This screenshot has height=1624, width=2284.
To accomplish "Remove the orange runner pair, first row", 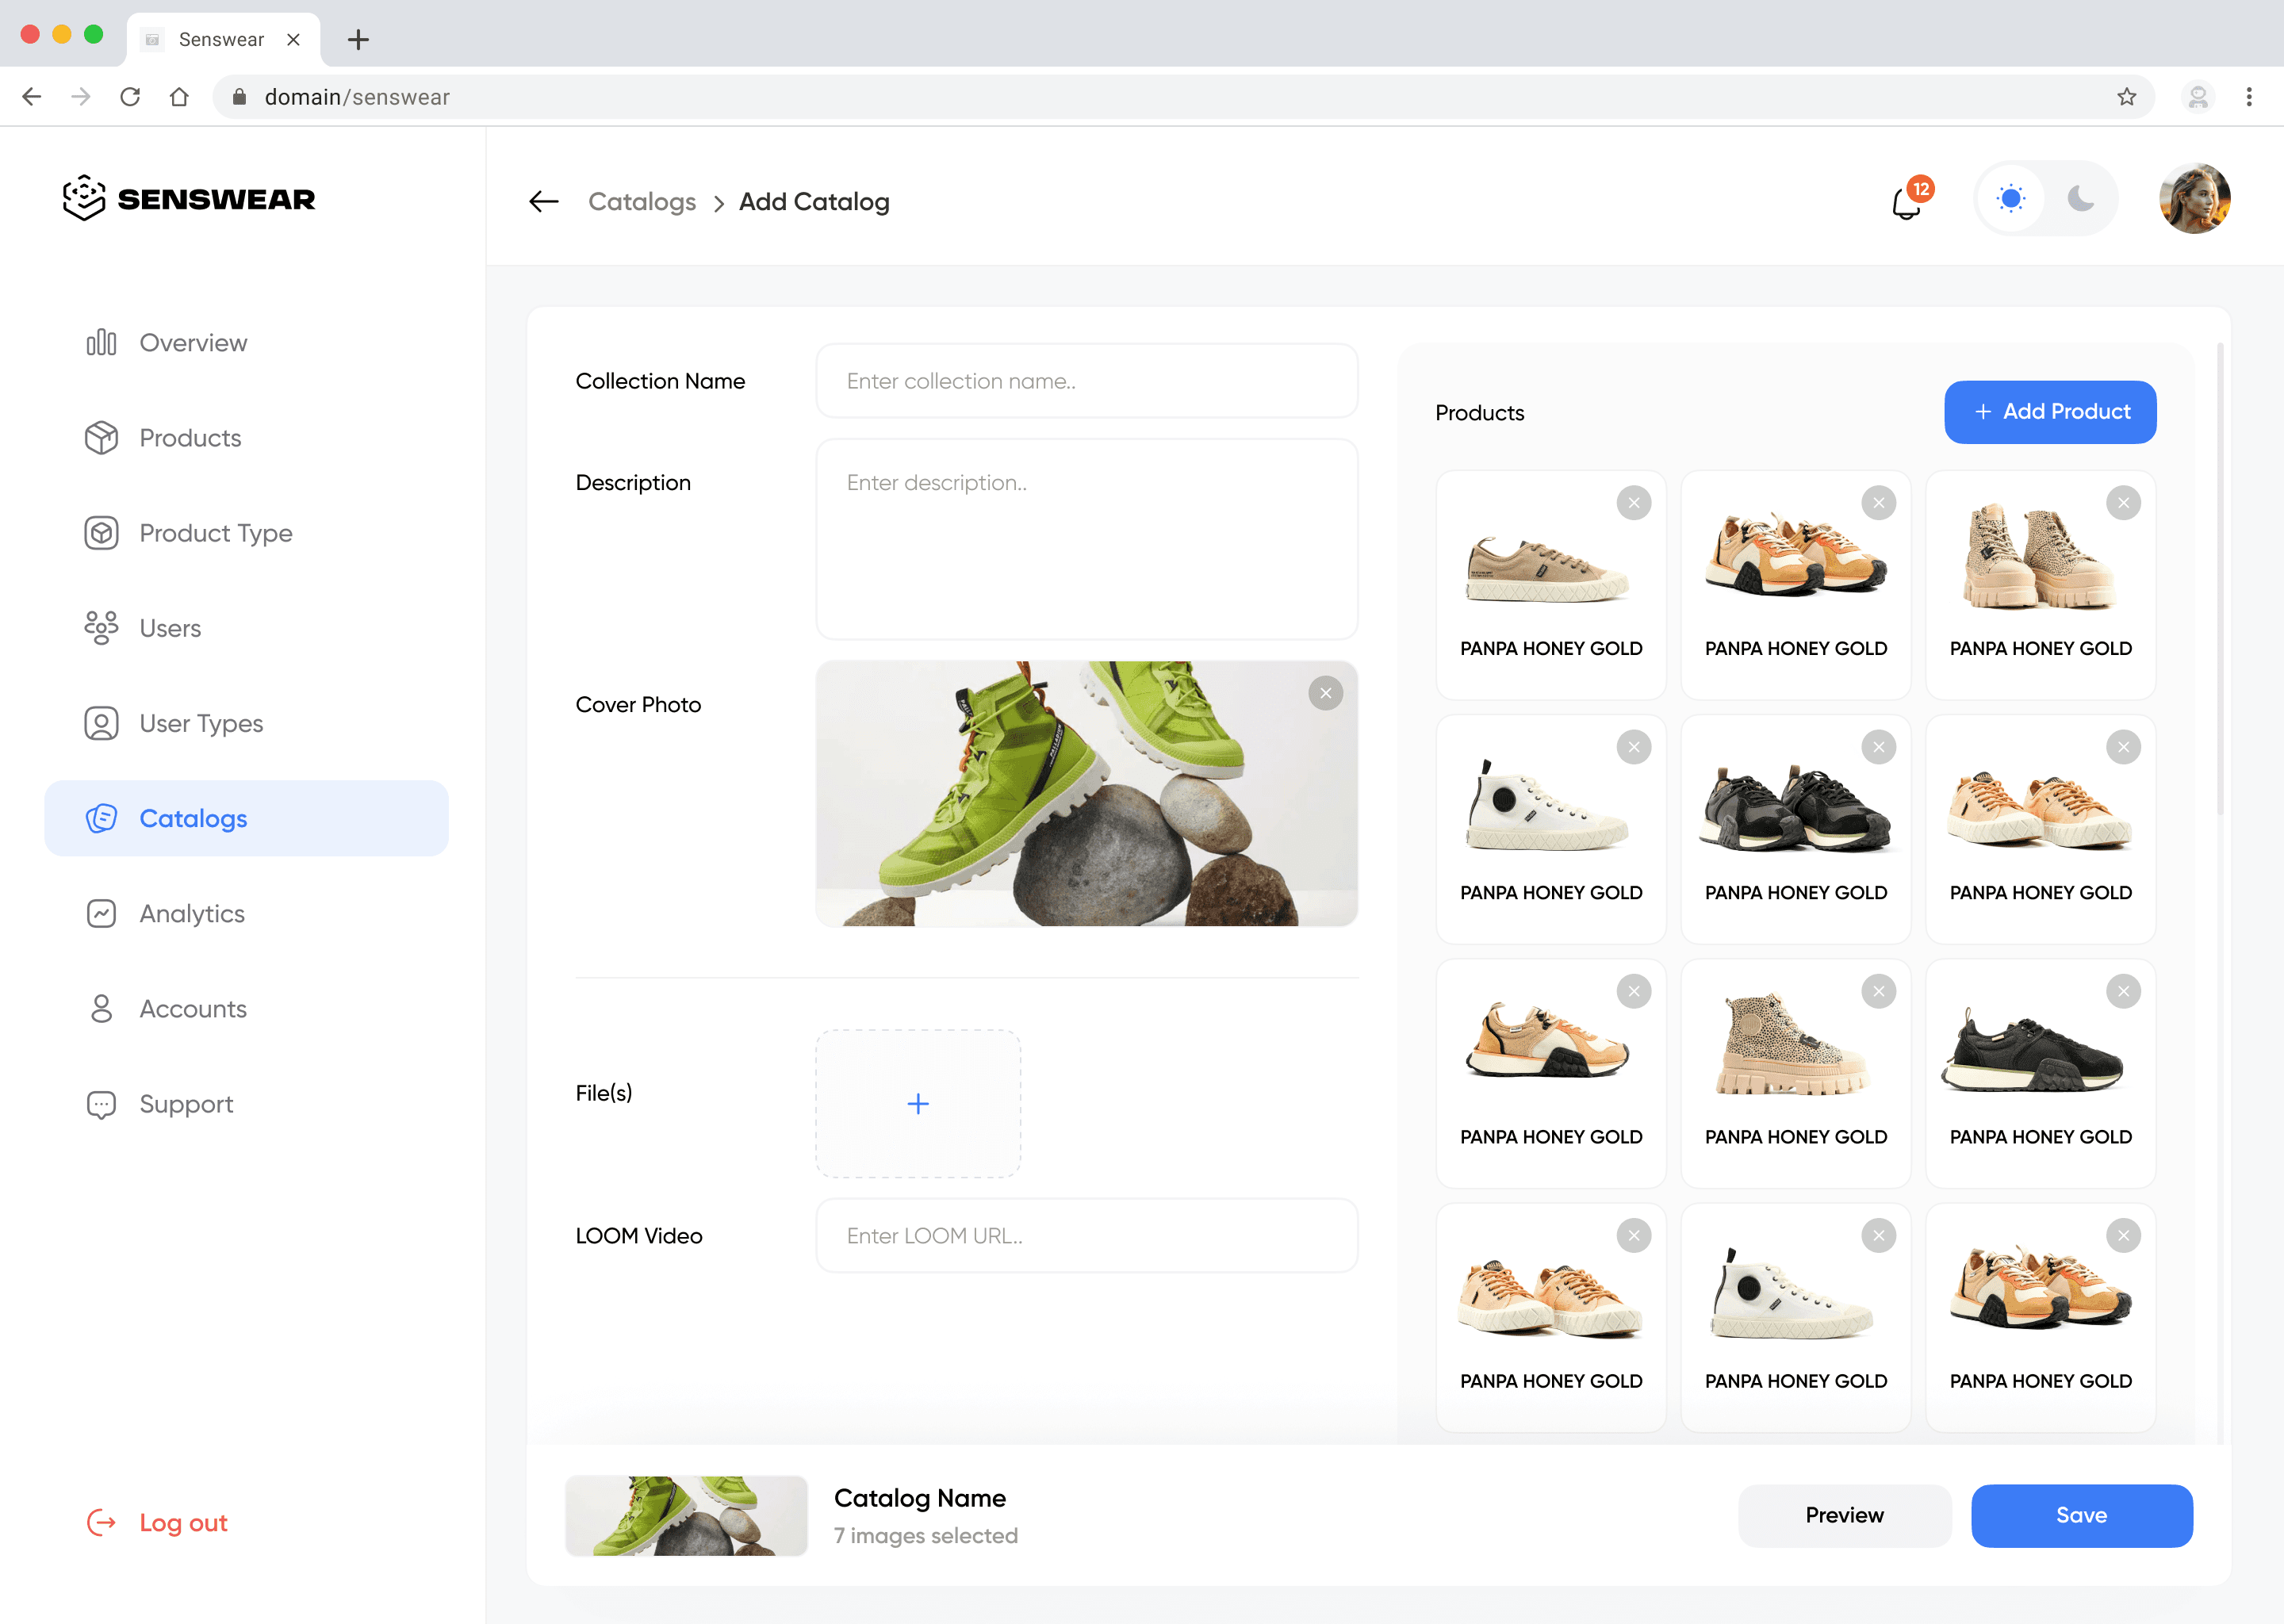I will 1879,503.
